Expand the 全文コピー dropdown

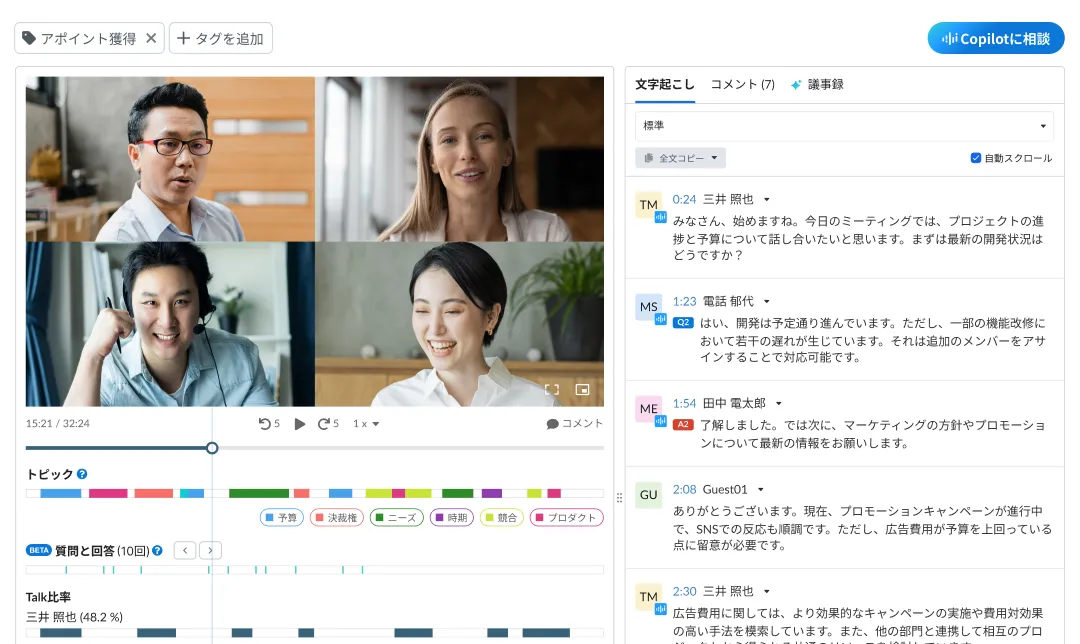tap(680, 158)
